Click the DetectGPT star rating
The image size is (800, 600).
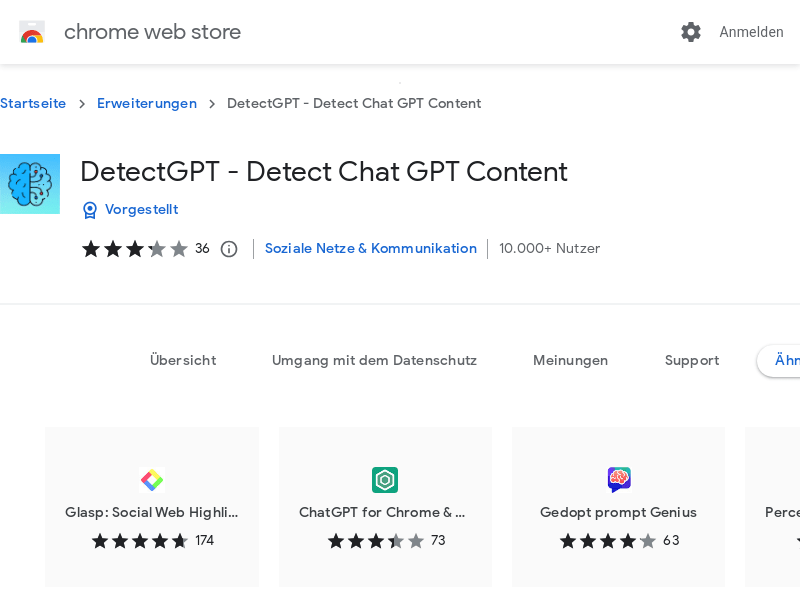[x=135, y=249]
